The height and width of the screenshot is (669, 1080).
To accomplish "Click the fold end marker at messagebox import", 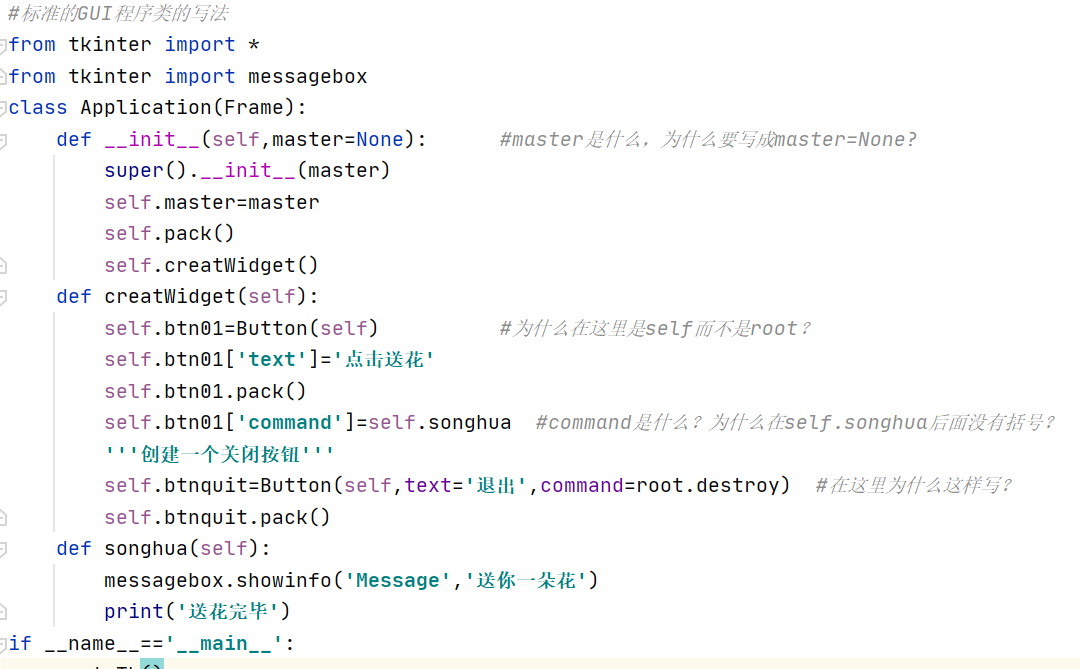I will 3,76.
